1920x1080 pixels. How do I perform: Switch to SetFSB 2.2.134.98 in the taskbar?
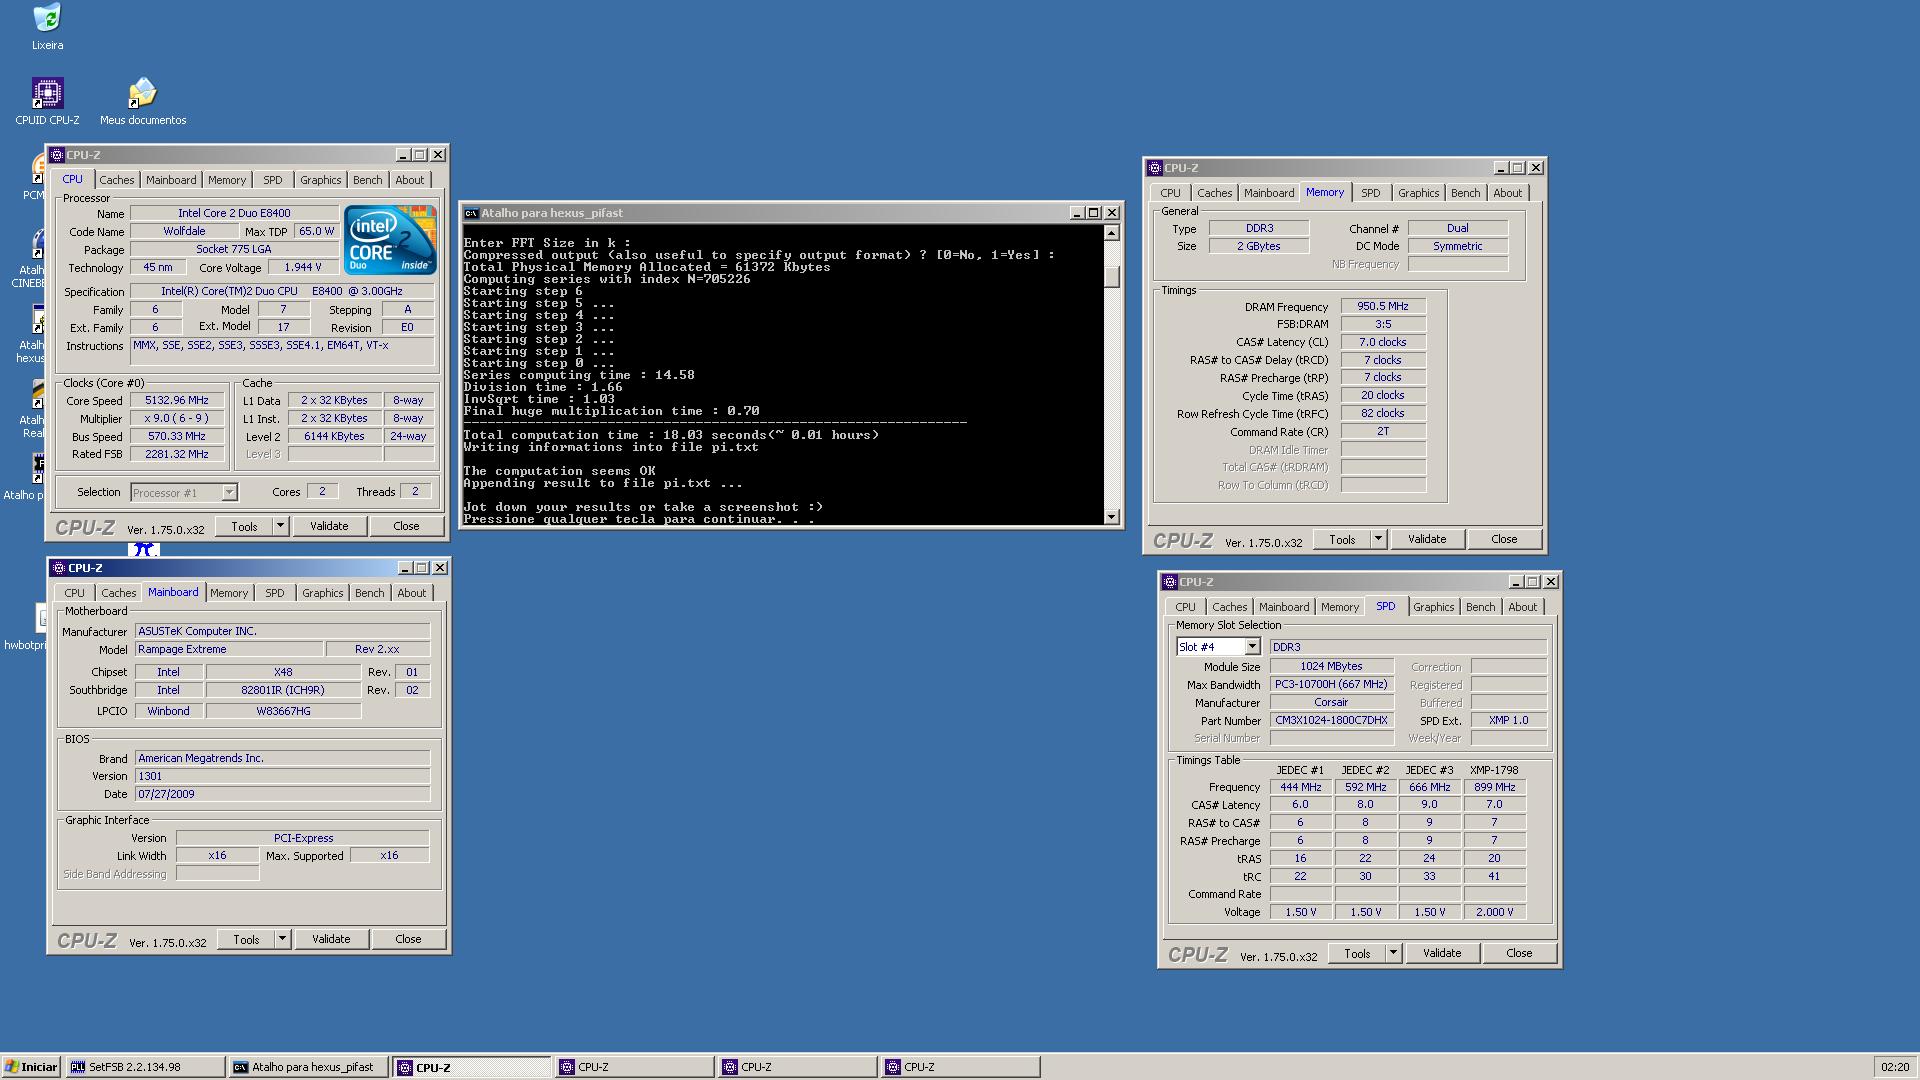145,1067
